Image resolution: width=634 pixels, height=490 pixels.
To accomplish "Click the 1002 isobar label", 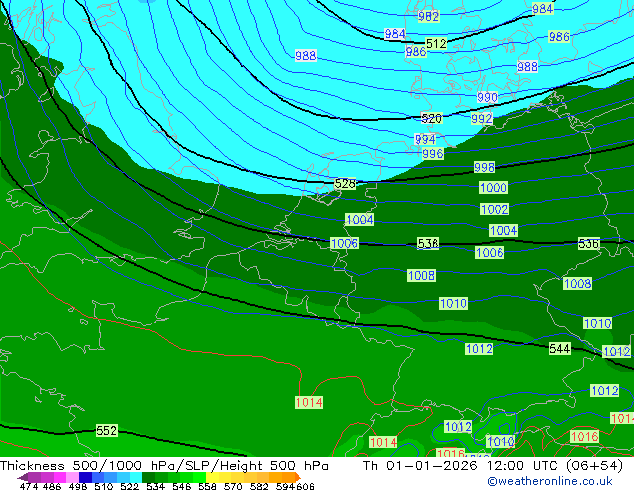I will pyautogui.click(x=495, y=209).
